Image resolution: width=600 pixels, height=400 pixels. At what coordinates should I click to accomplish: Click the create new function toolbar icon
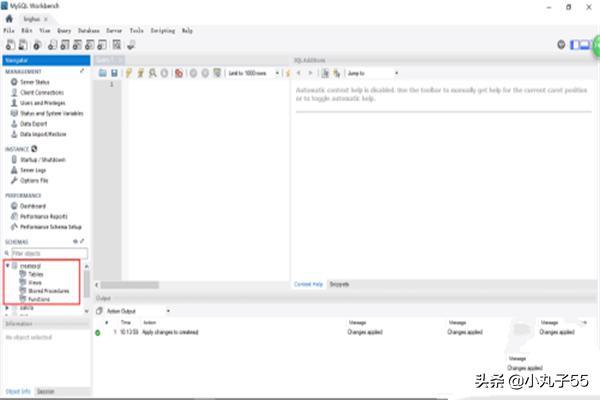(x=102, y=45)
